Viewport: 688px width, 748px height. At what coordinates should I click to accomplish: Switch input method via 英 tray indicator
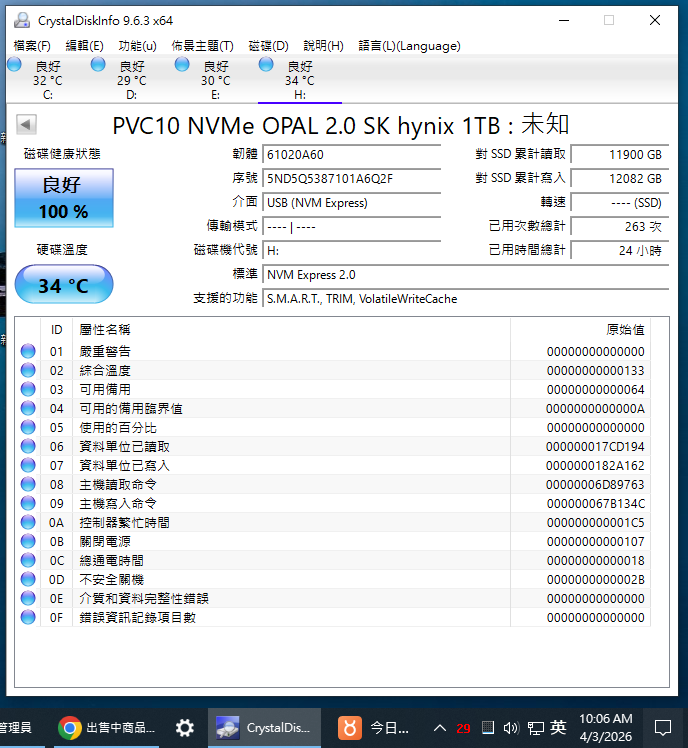pyautogui.click(x=558, y=727)
